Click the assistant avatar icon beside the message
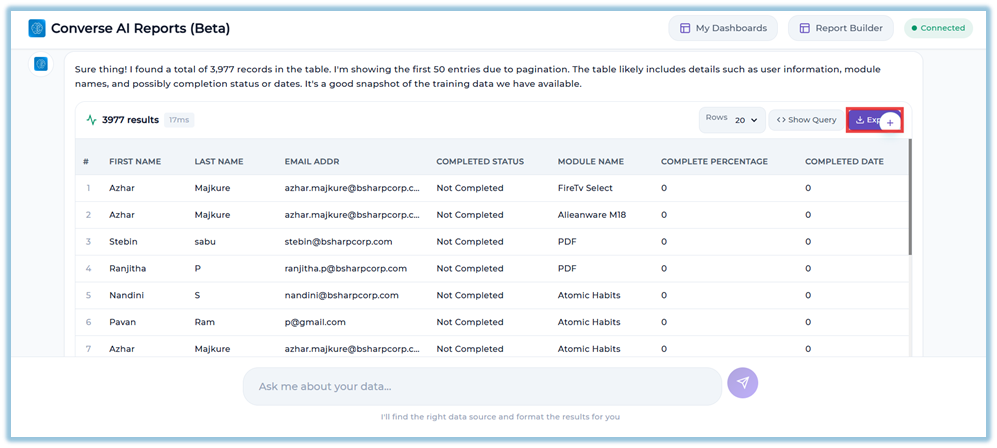Viewport: 997px width, 448px height. coord(41,64)
